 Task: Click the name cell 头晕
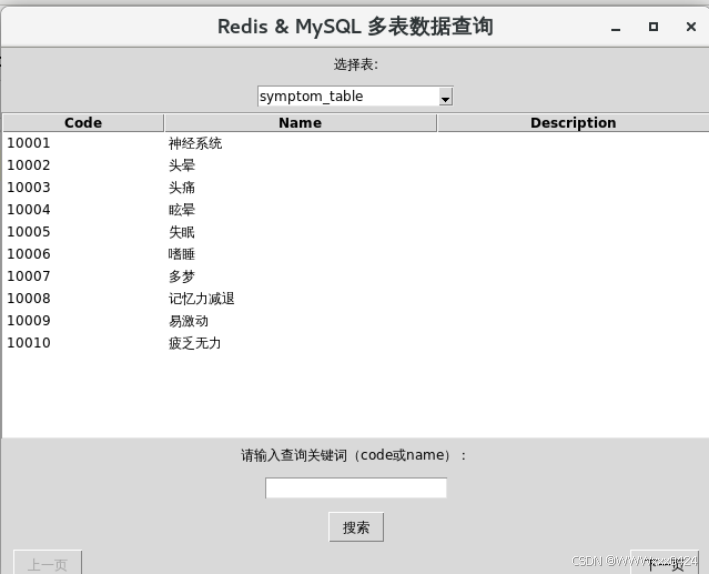click(182, 166)
